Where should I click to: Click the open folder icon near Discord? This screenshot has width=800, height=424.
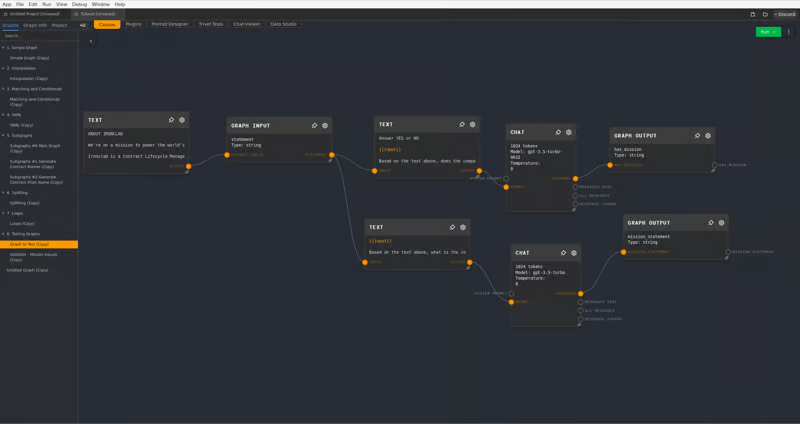click(765, 14)
